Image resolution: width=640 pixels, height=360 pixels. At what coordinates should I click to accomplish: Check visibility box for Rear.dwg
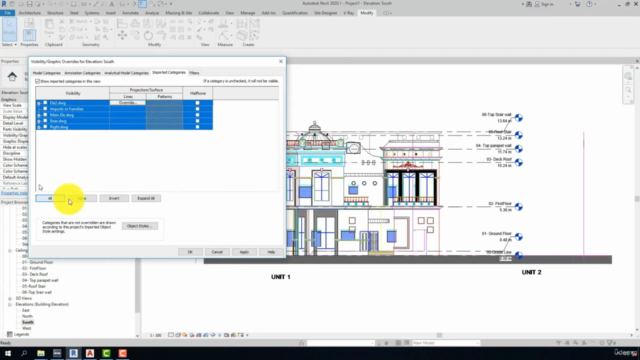pos(45,121)
